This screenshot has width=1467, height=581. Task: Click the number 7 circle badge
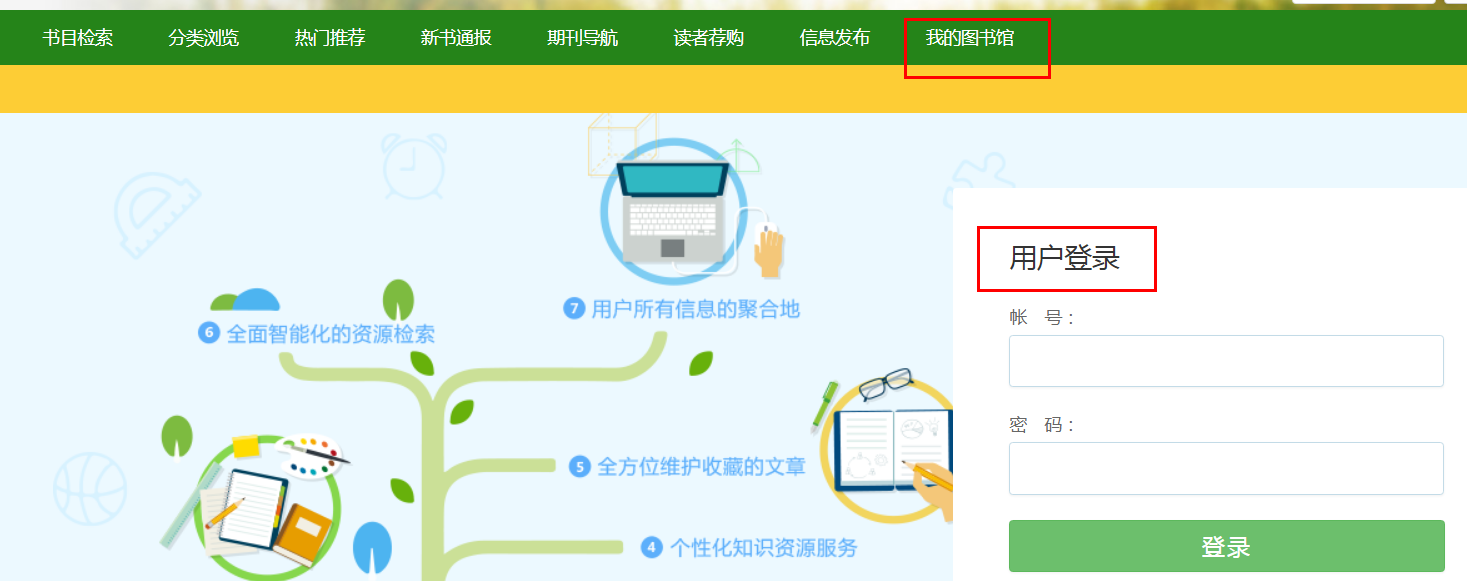tap(574, 309)
